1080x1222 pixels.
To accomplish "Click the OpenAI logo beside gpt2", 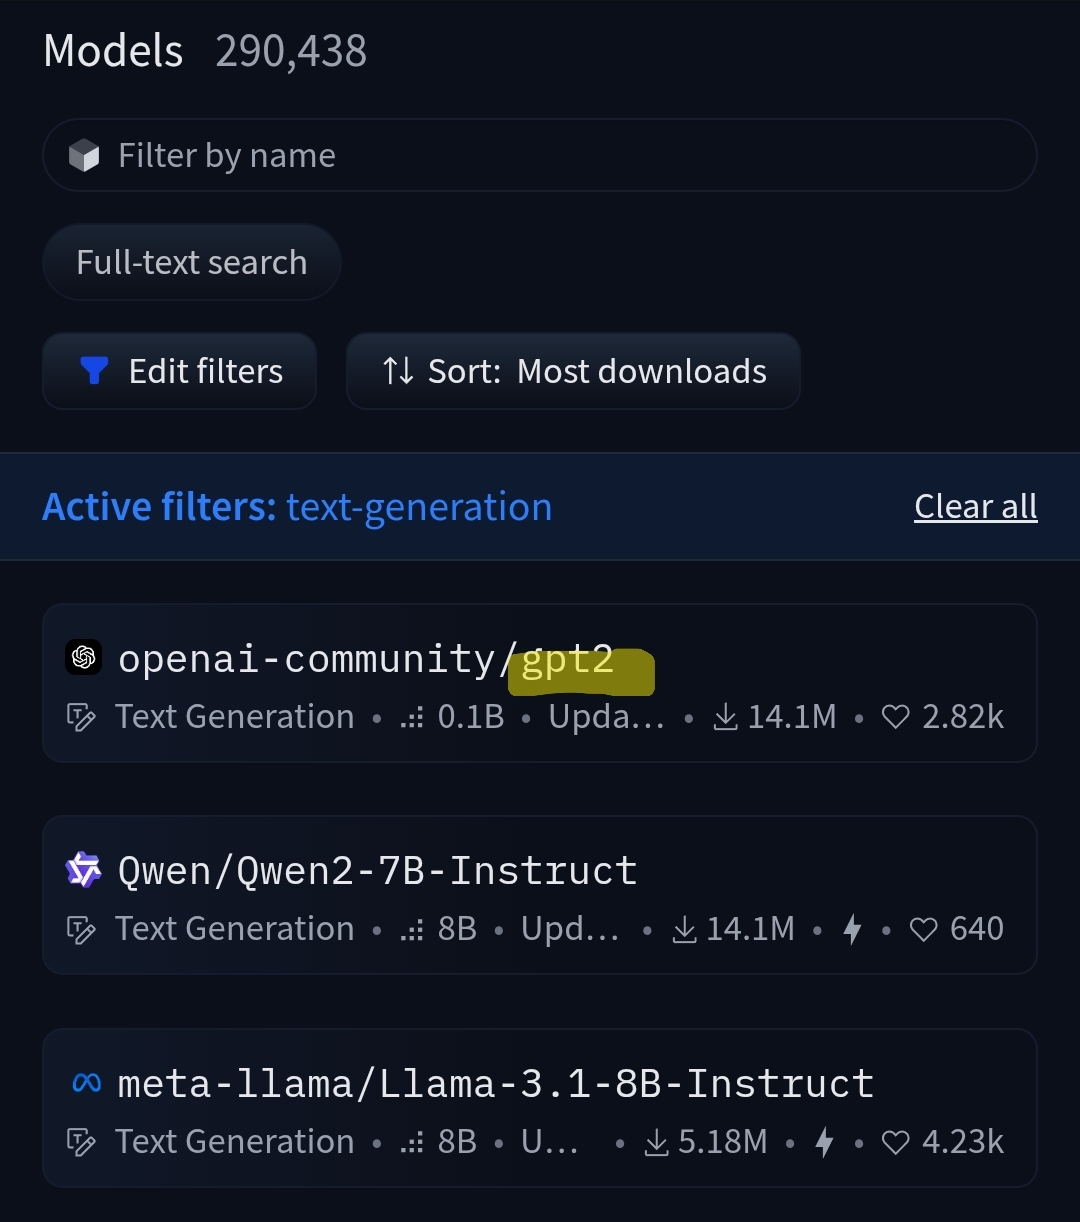I will 84,658.
